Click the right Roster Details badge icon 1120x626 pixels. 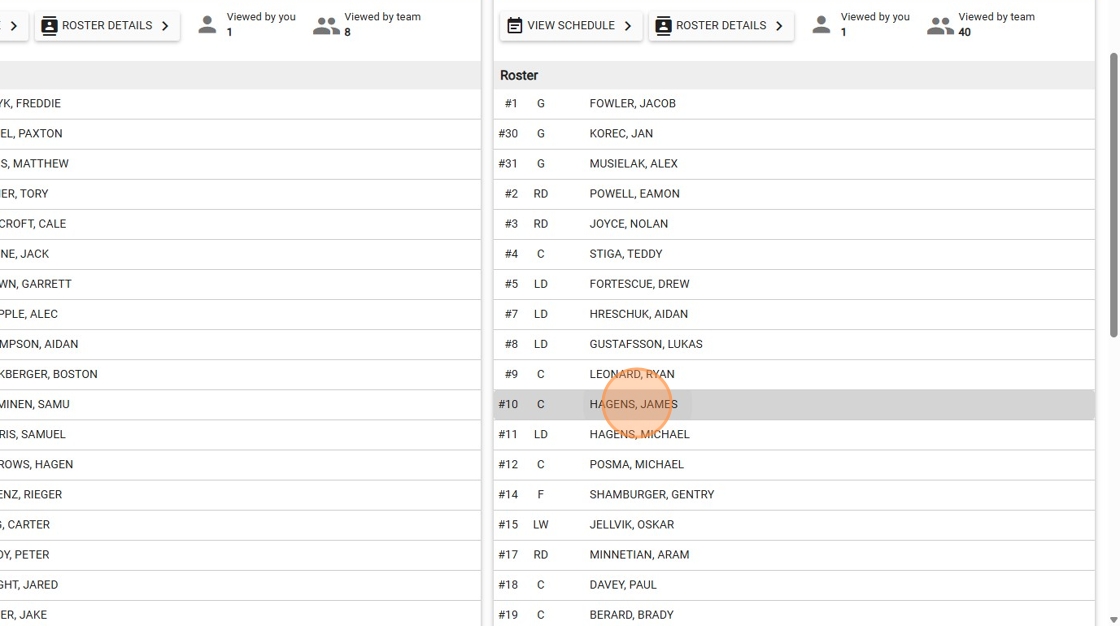click(x=663, y=26)
